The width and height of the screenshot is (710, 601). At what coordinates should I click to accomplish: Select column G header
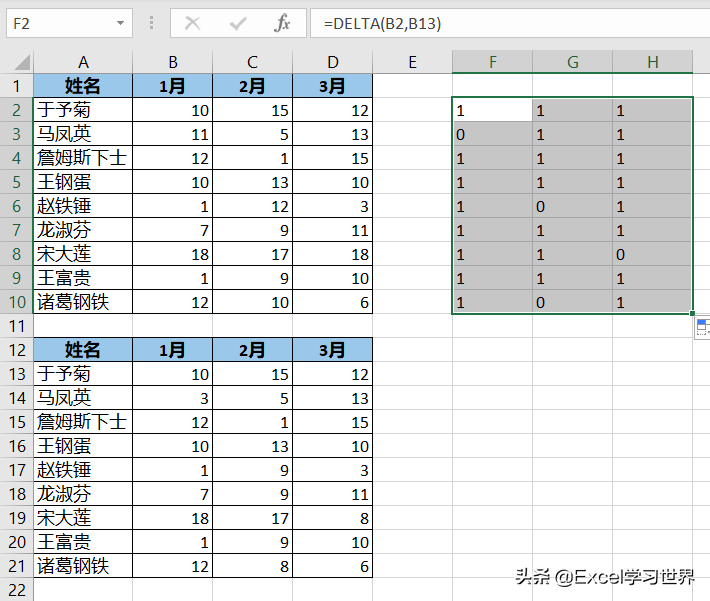[572, 62]
